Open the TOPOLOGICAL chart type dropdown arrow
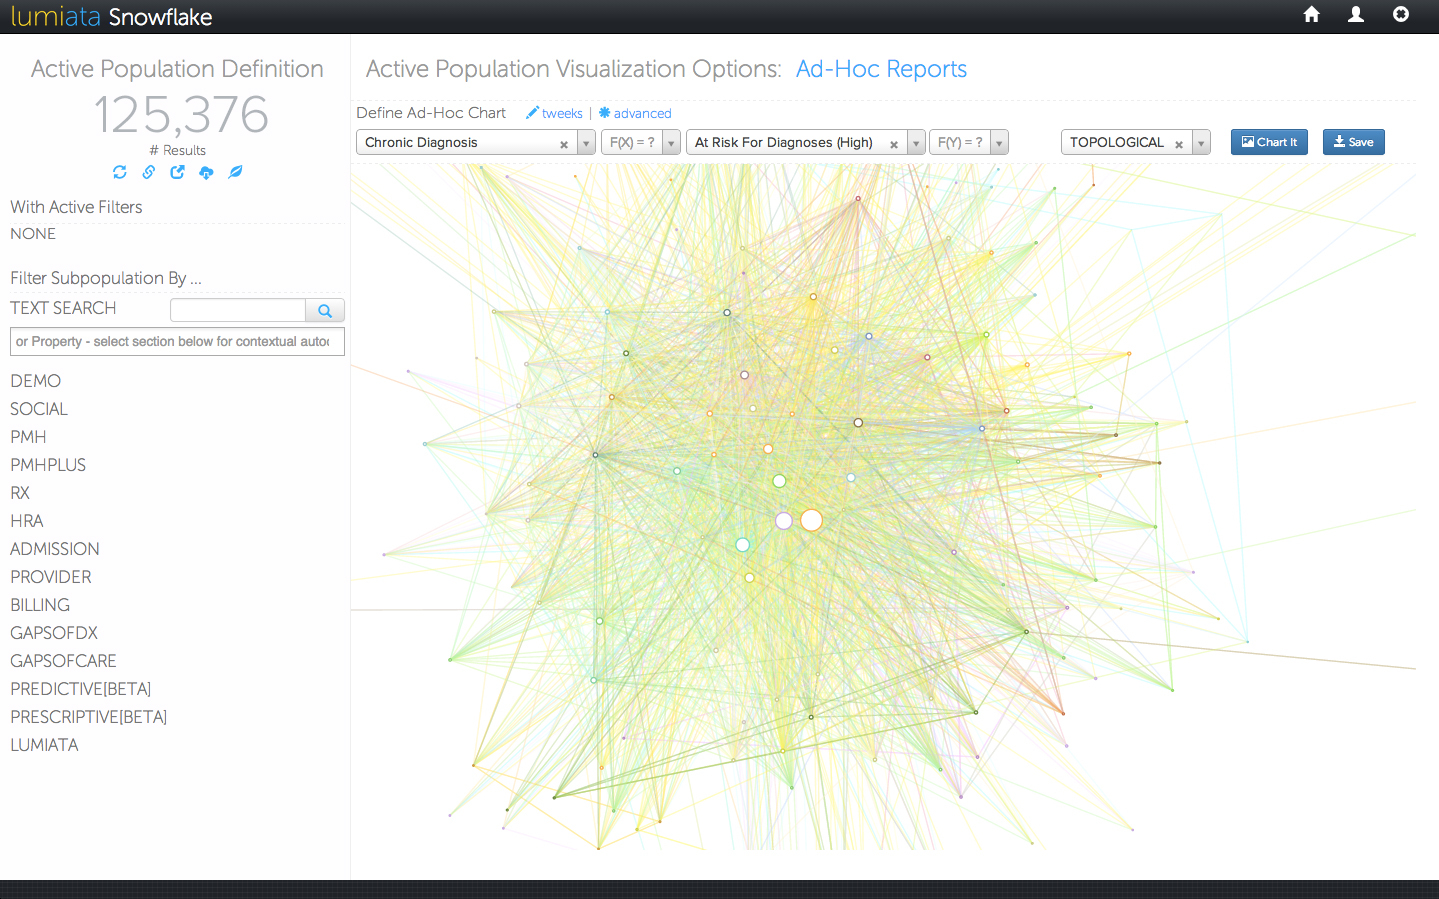 [1201, 143]
